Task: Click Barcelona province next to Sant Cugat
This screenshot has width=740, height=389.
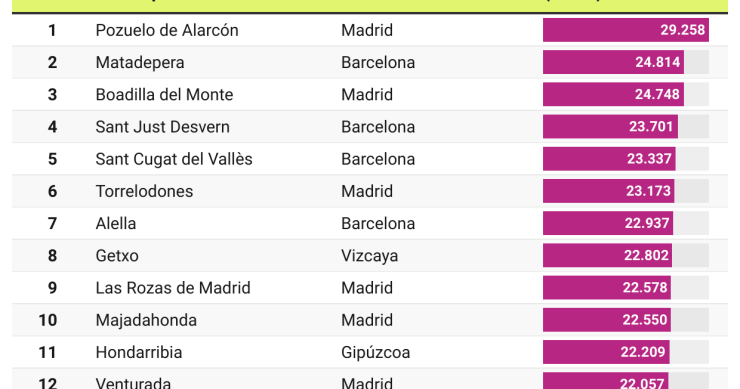Action: point(378,159)
